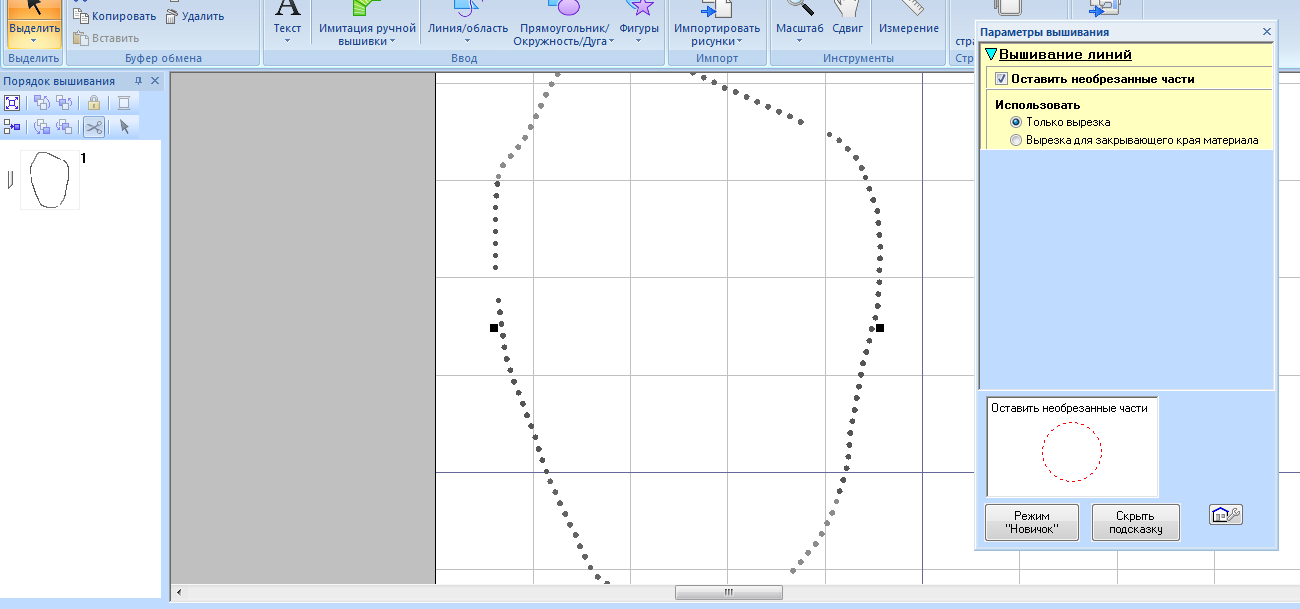
Task: Click the house-wrench default settings icon
Action: point(1225,515)
